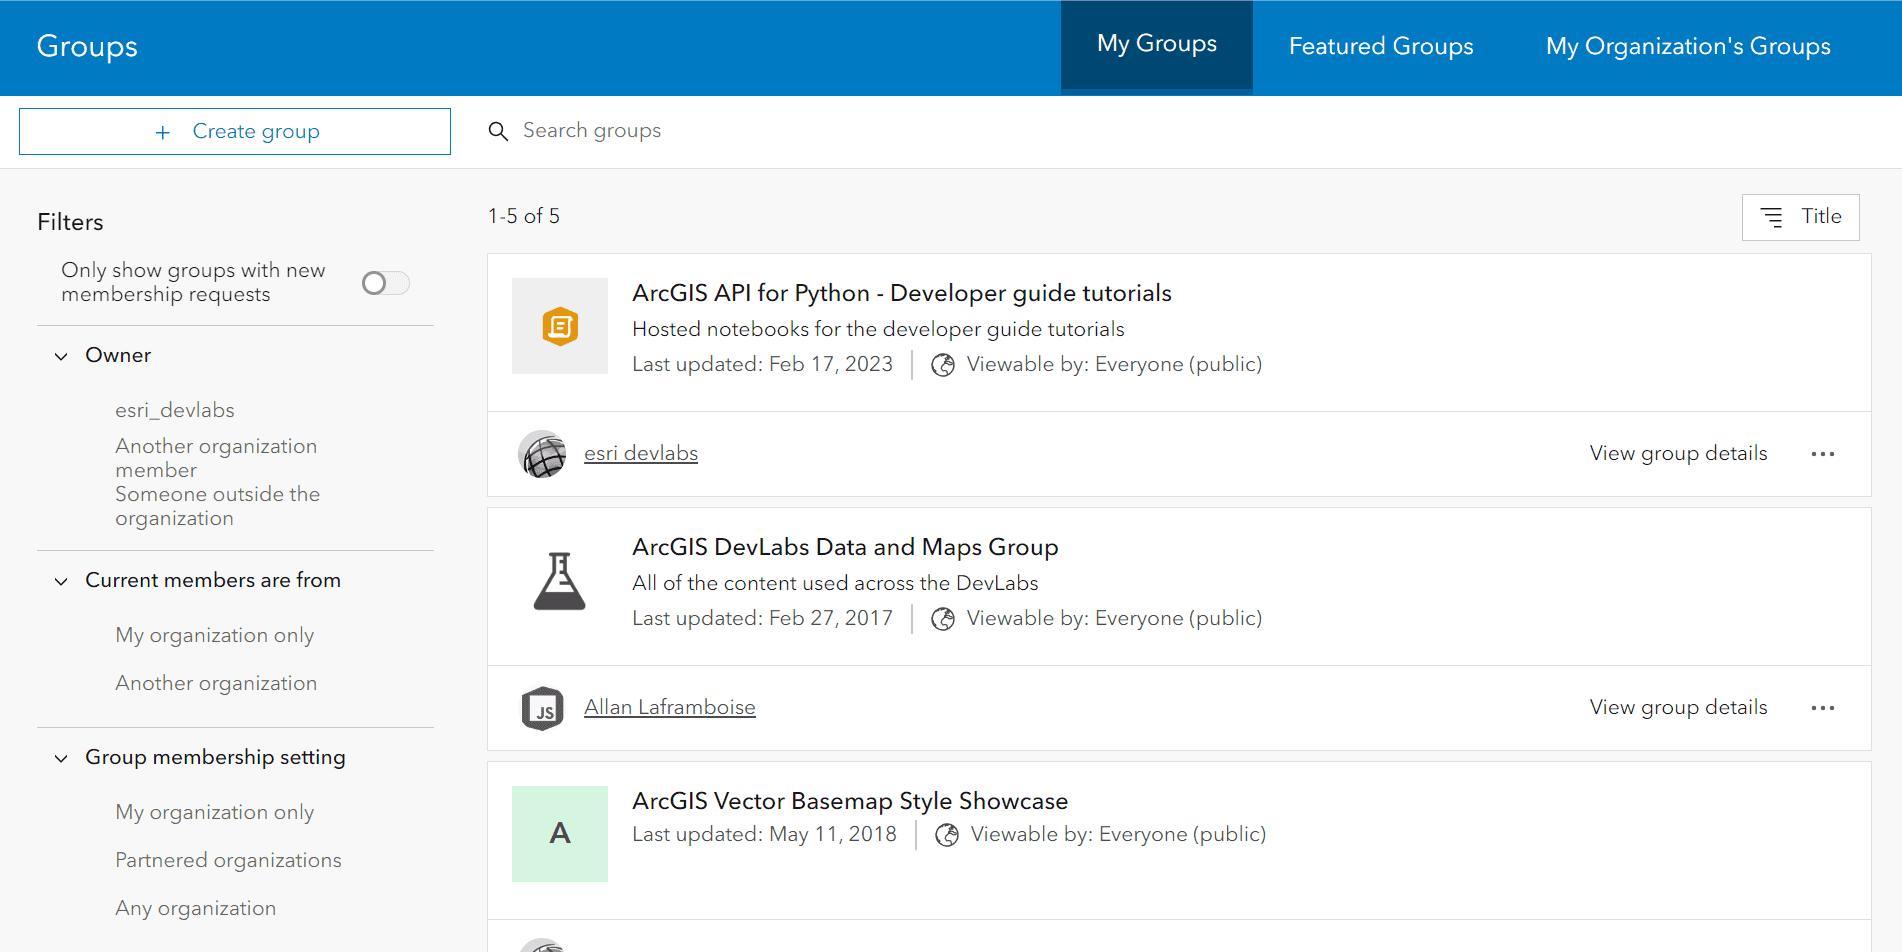
Task: Switch to Featured Groups tab
Action: (x=1380, y=47)
